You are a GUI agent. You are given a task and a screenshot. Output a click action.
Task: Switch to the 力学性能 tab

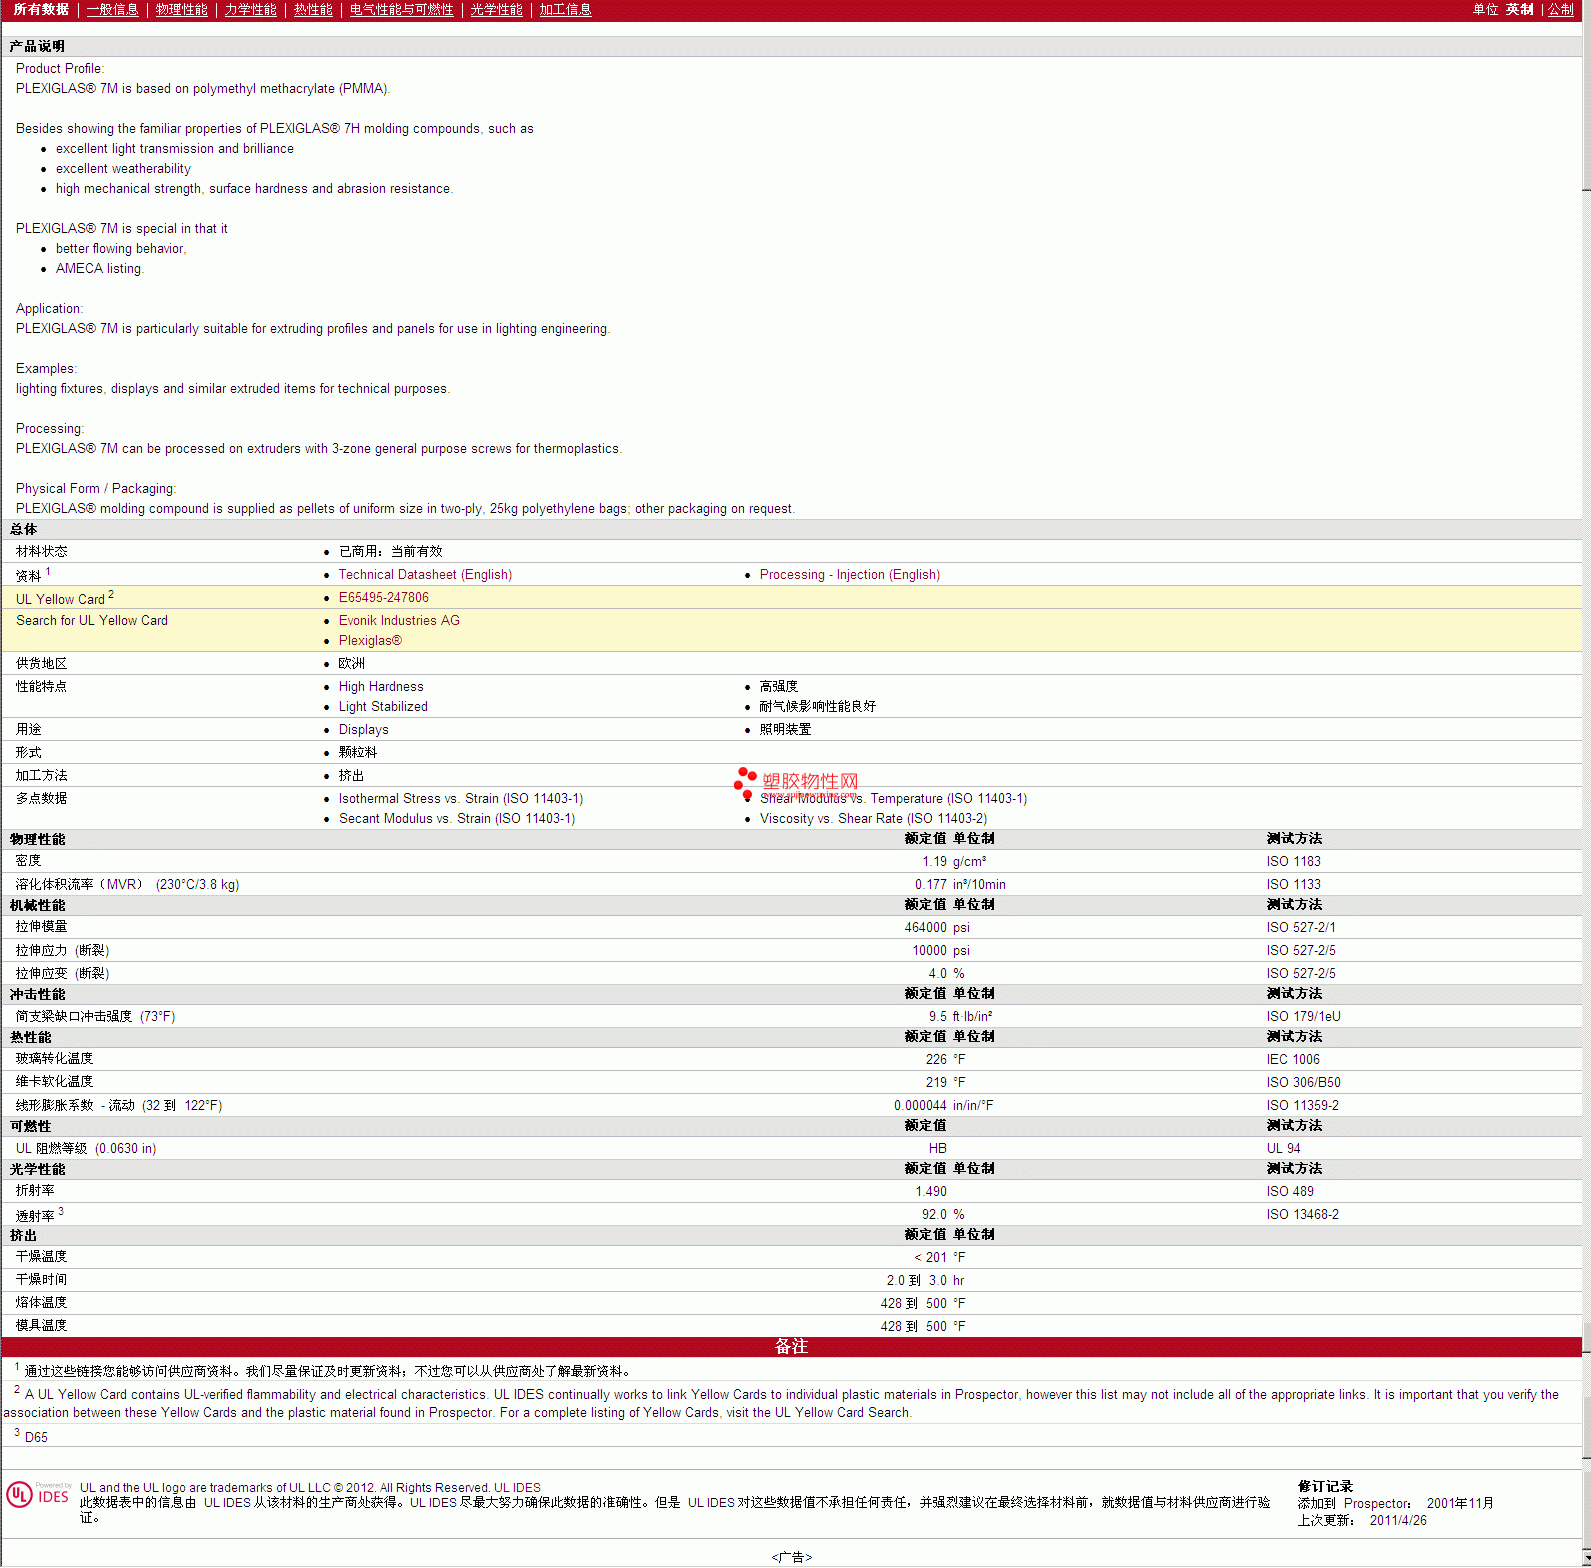pos(251,9)
